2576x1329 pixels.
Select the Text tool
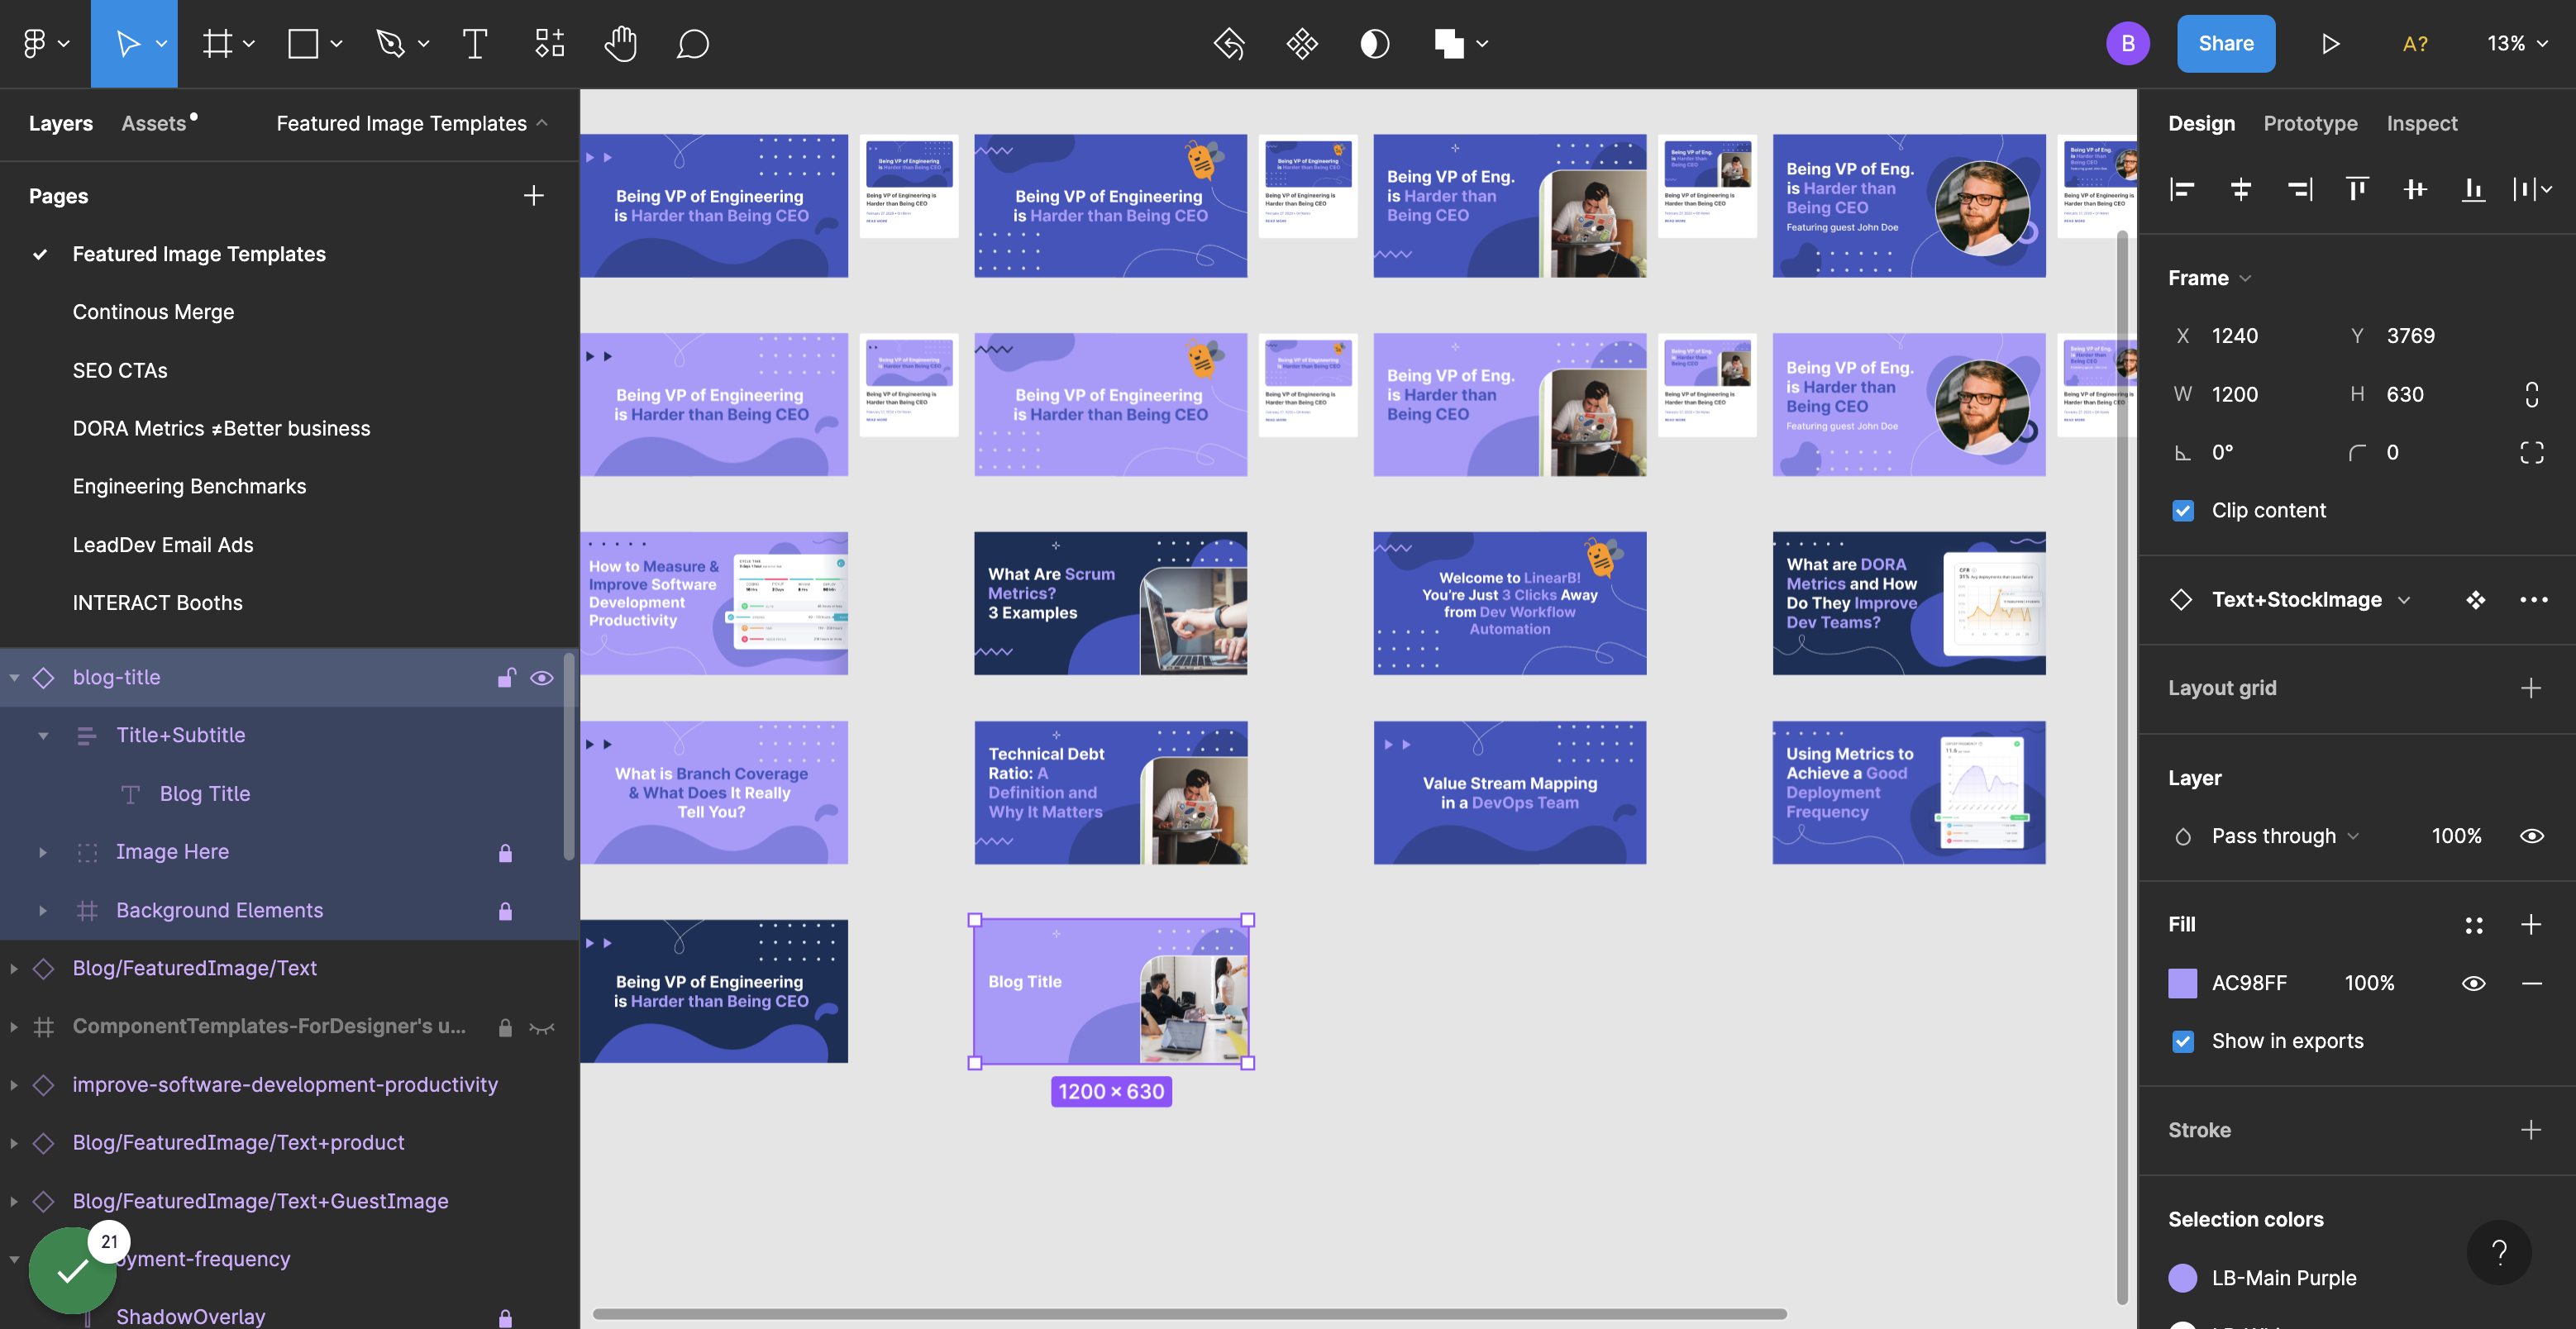(475, 43)
